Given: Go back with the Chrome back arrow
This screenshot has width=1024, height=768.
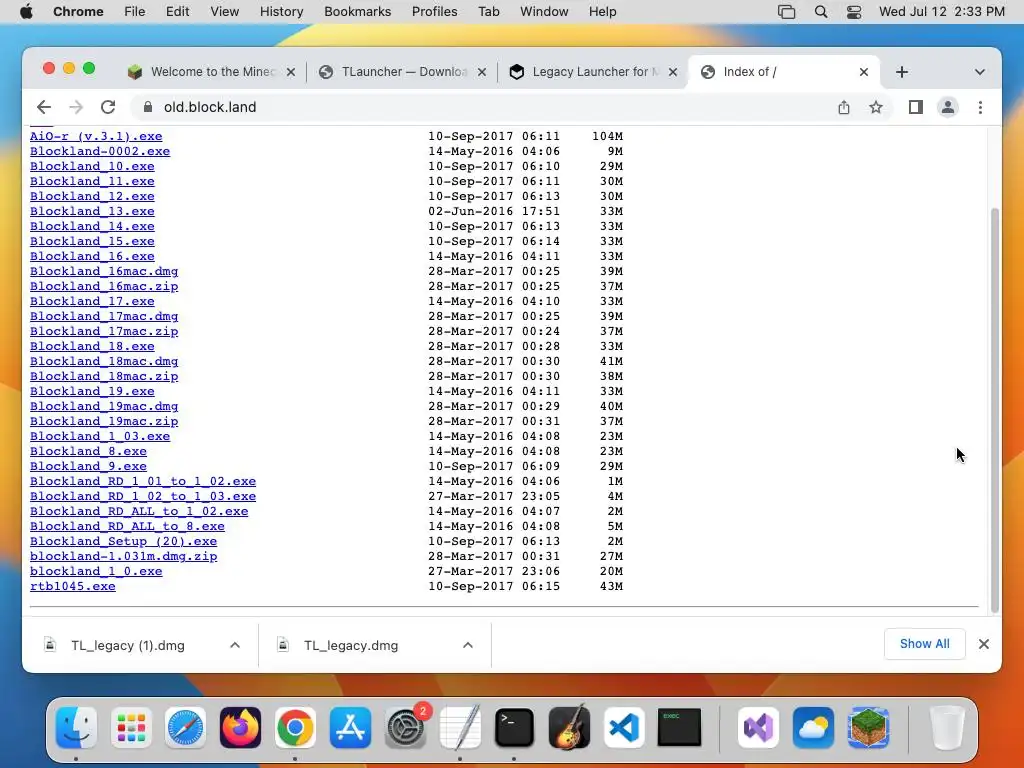Looking at the screenshot, I should (x=44, y=107).
